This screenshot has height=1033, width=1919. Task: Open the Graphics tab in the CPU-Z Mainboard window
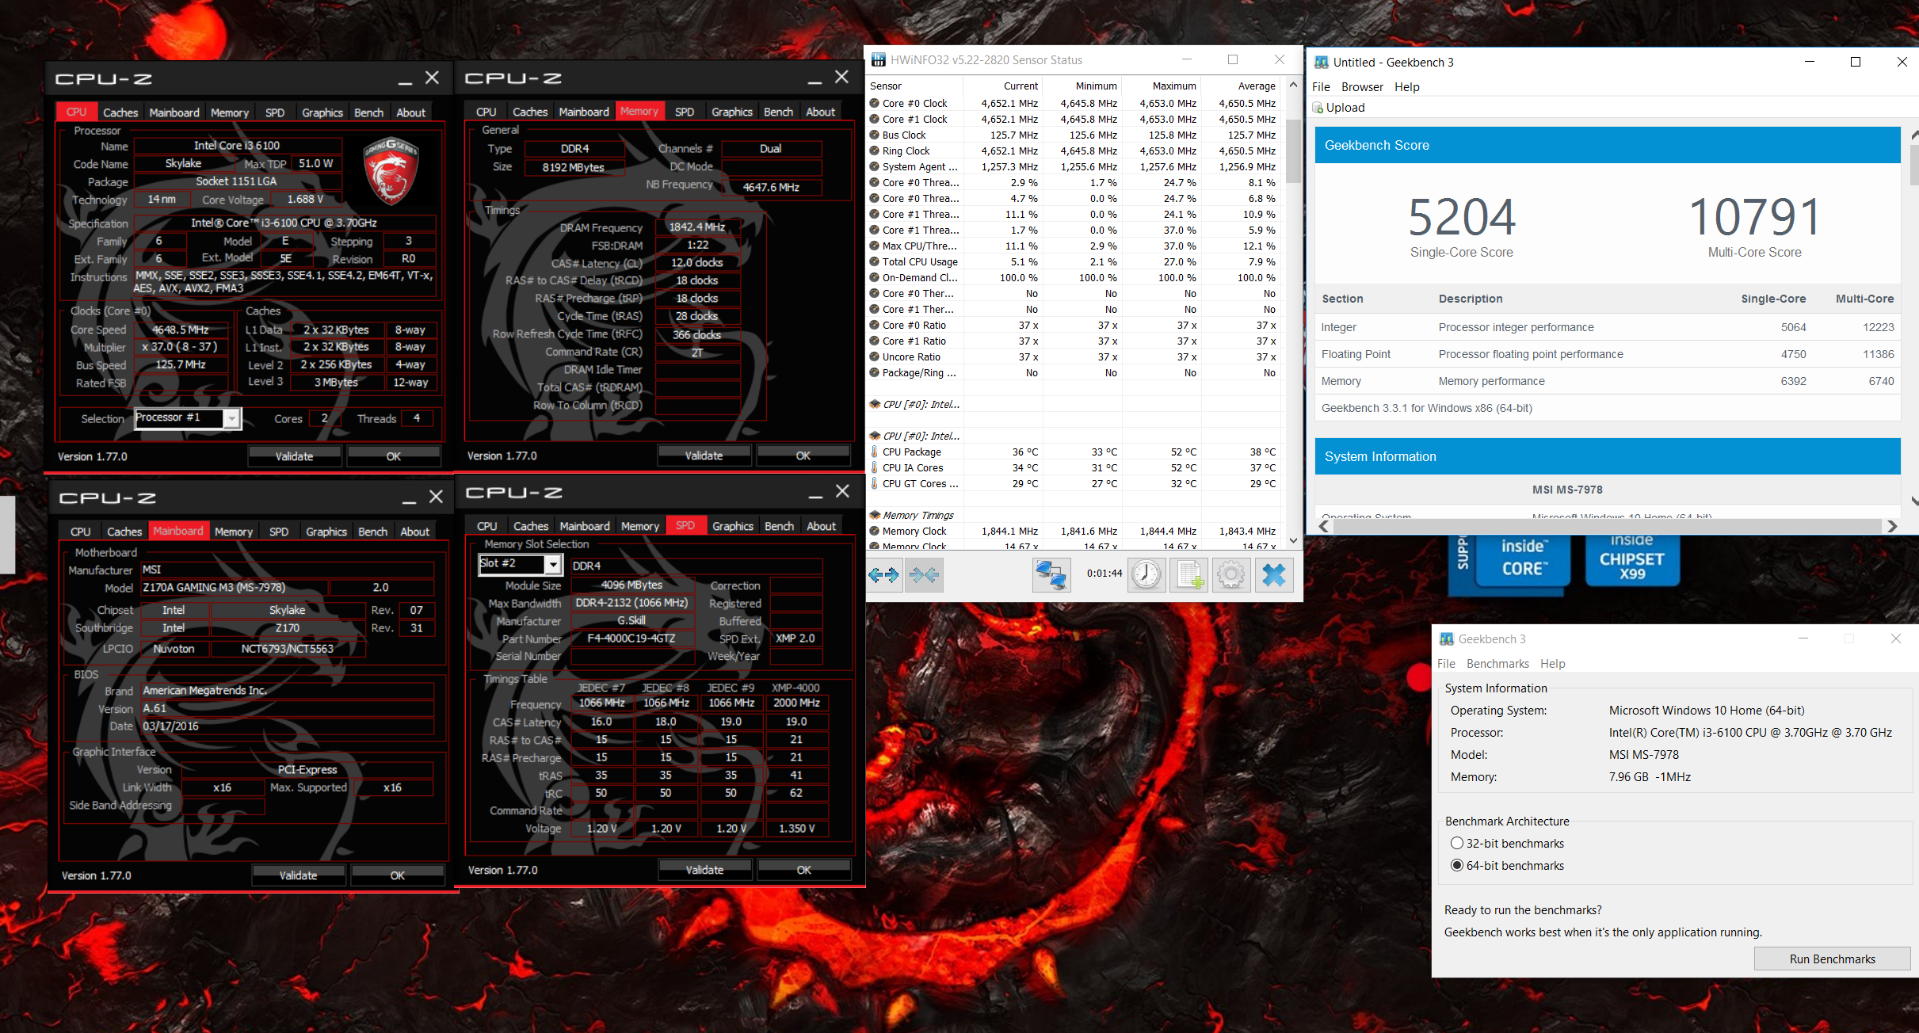point(326,532)
